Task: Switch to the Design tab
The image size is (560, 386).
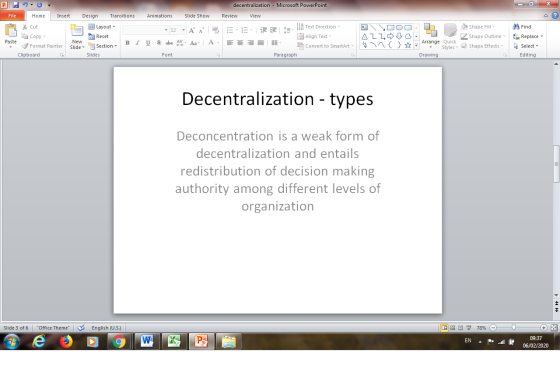Action: tap(90, 16)
